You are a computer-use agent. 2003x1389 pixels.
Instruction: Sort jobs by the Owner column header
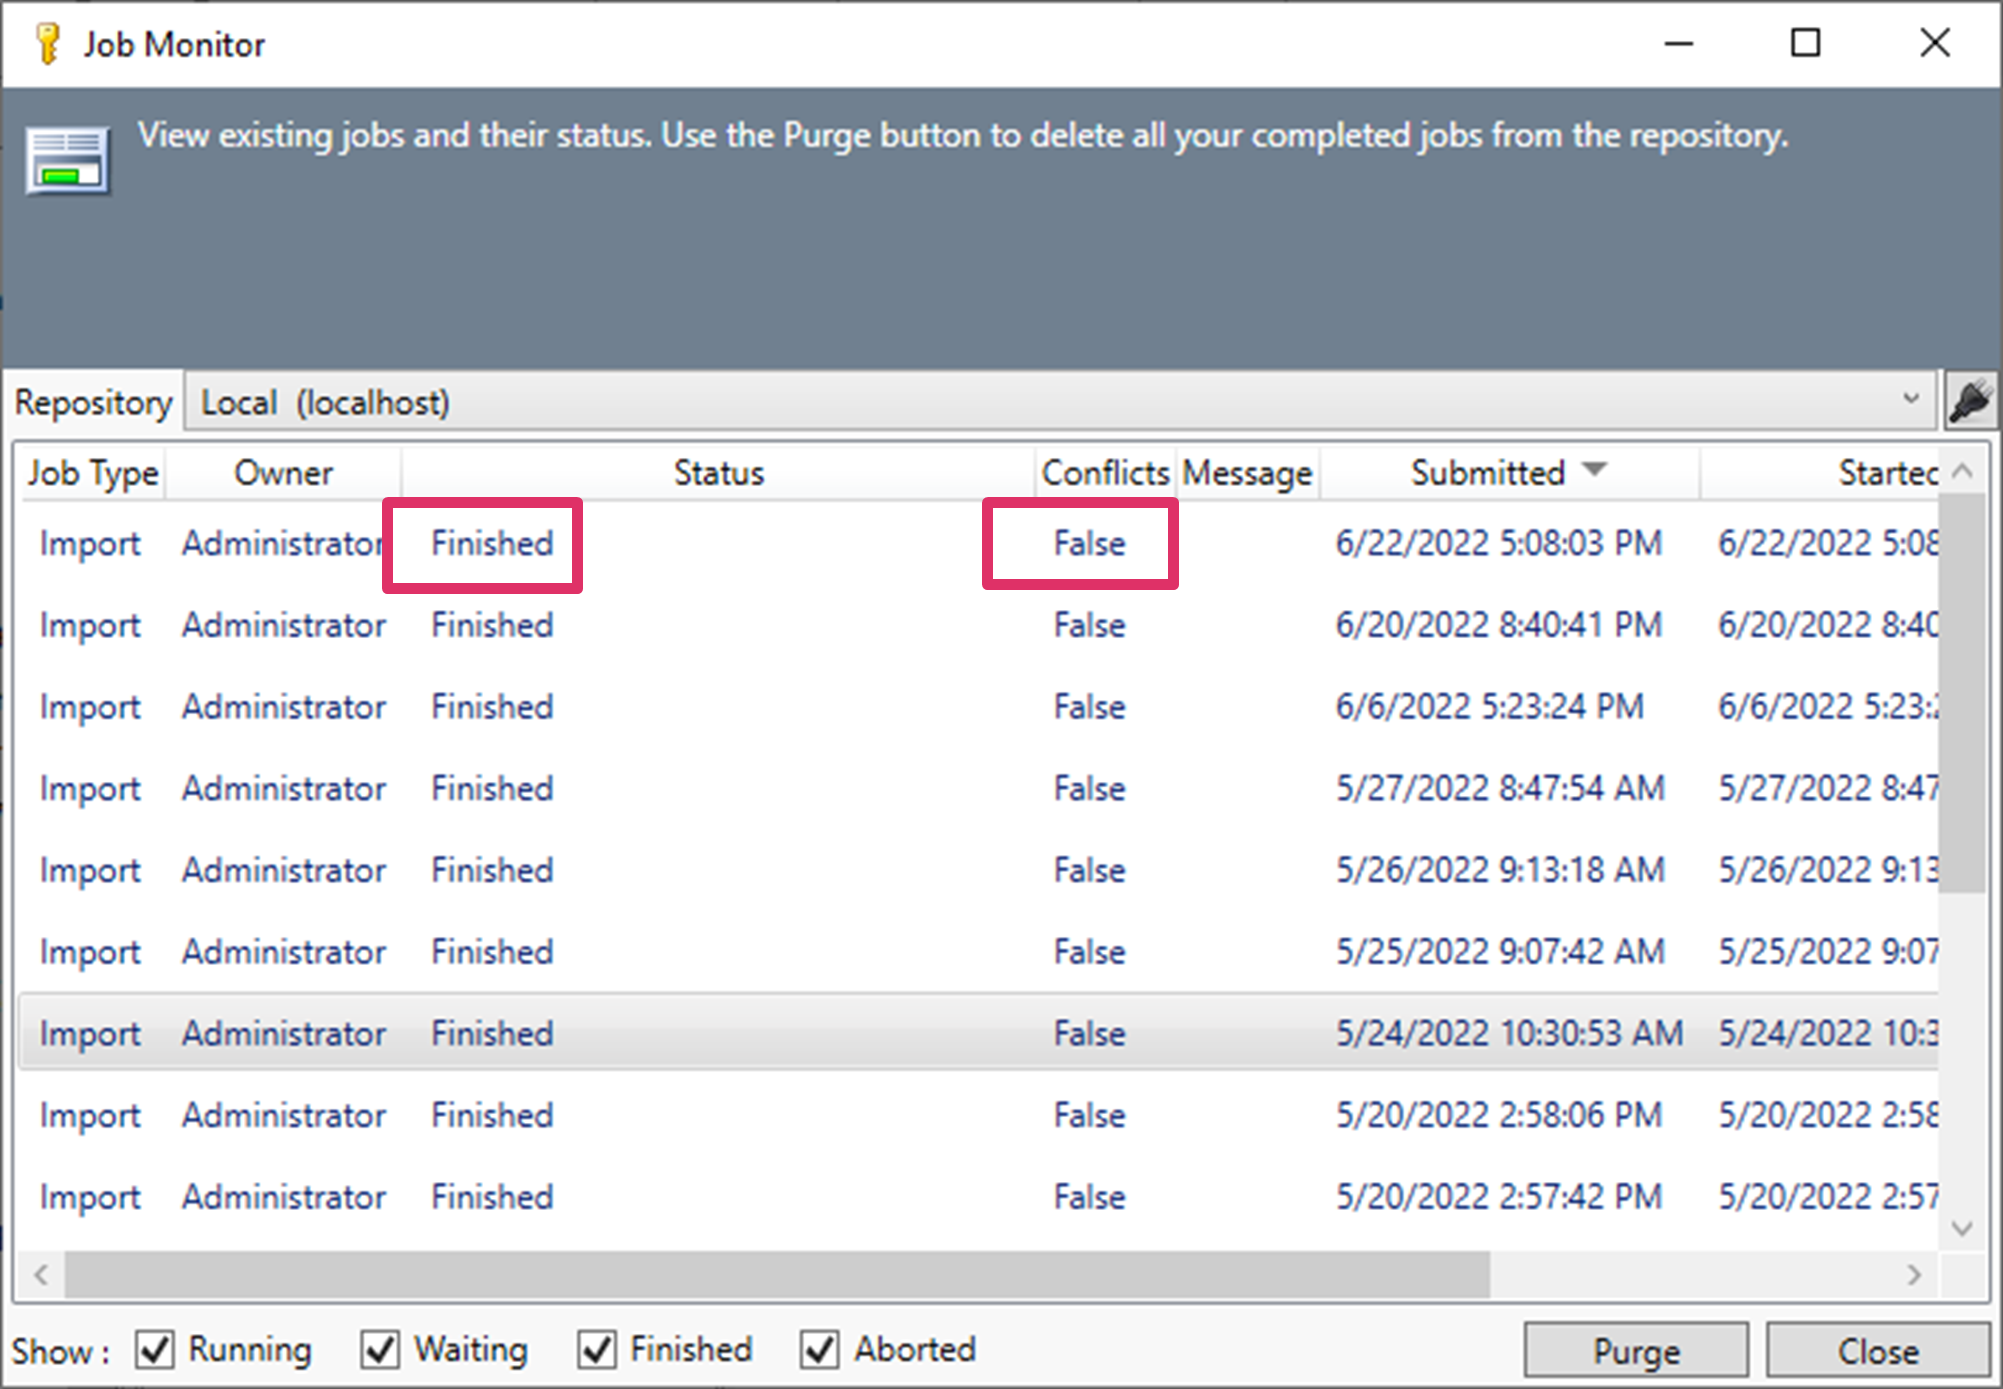(x=283, y=473)
